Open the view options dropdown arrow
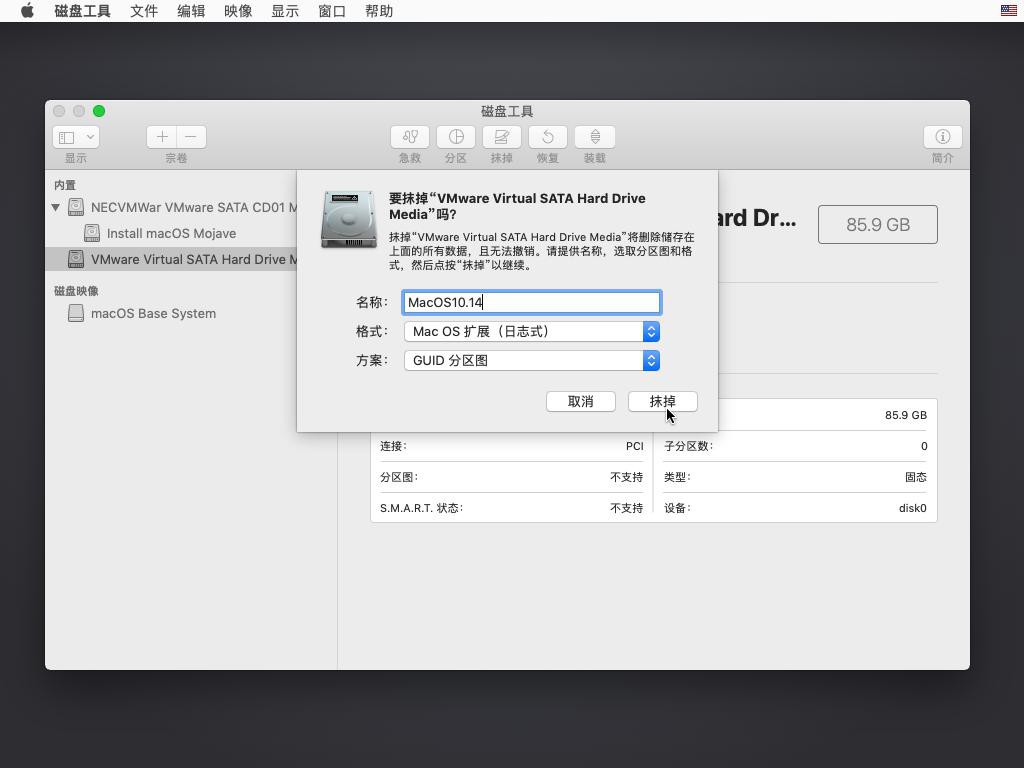 coord(91,137)
